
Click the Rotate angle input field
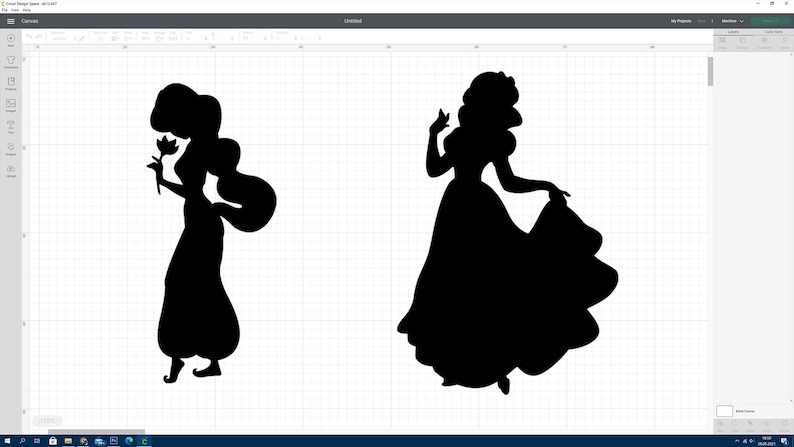pyautogui.click(x=258, y=38)
